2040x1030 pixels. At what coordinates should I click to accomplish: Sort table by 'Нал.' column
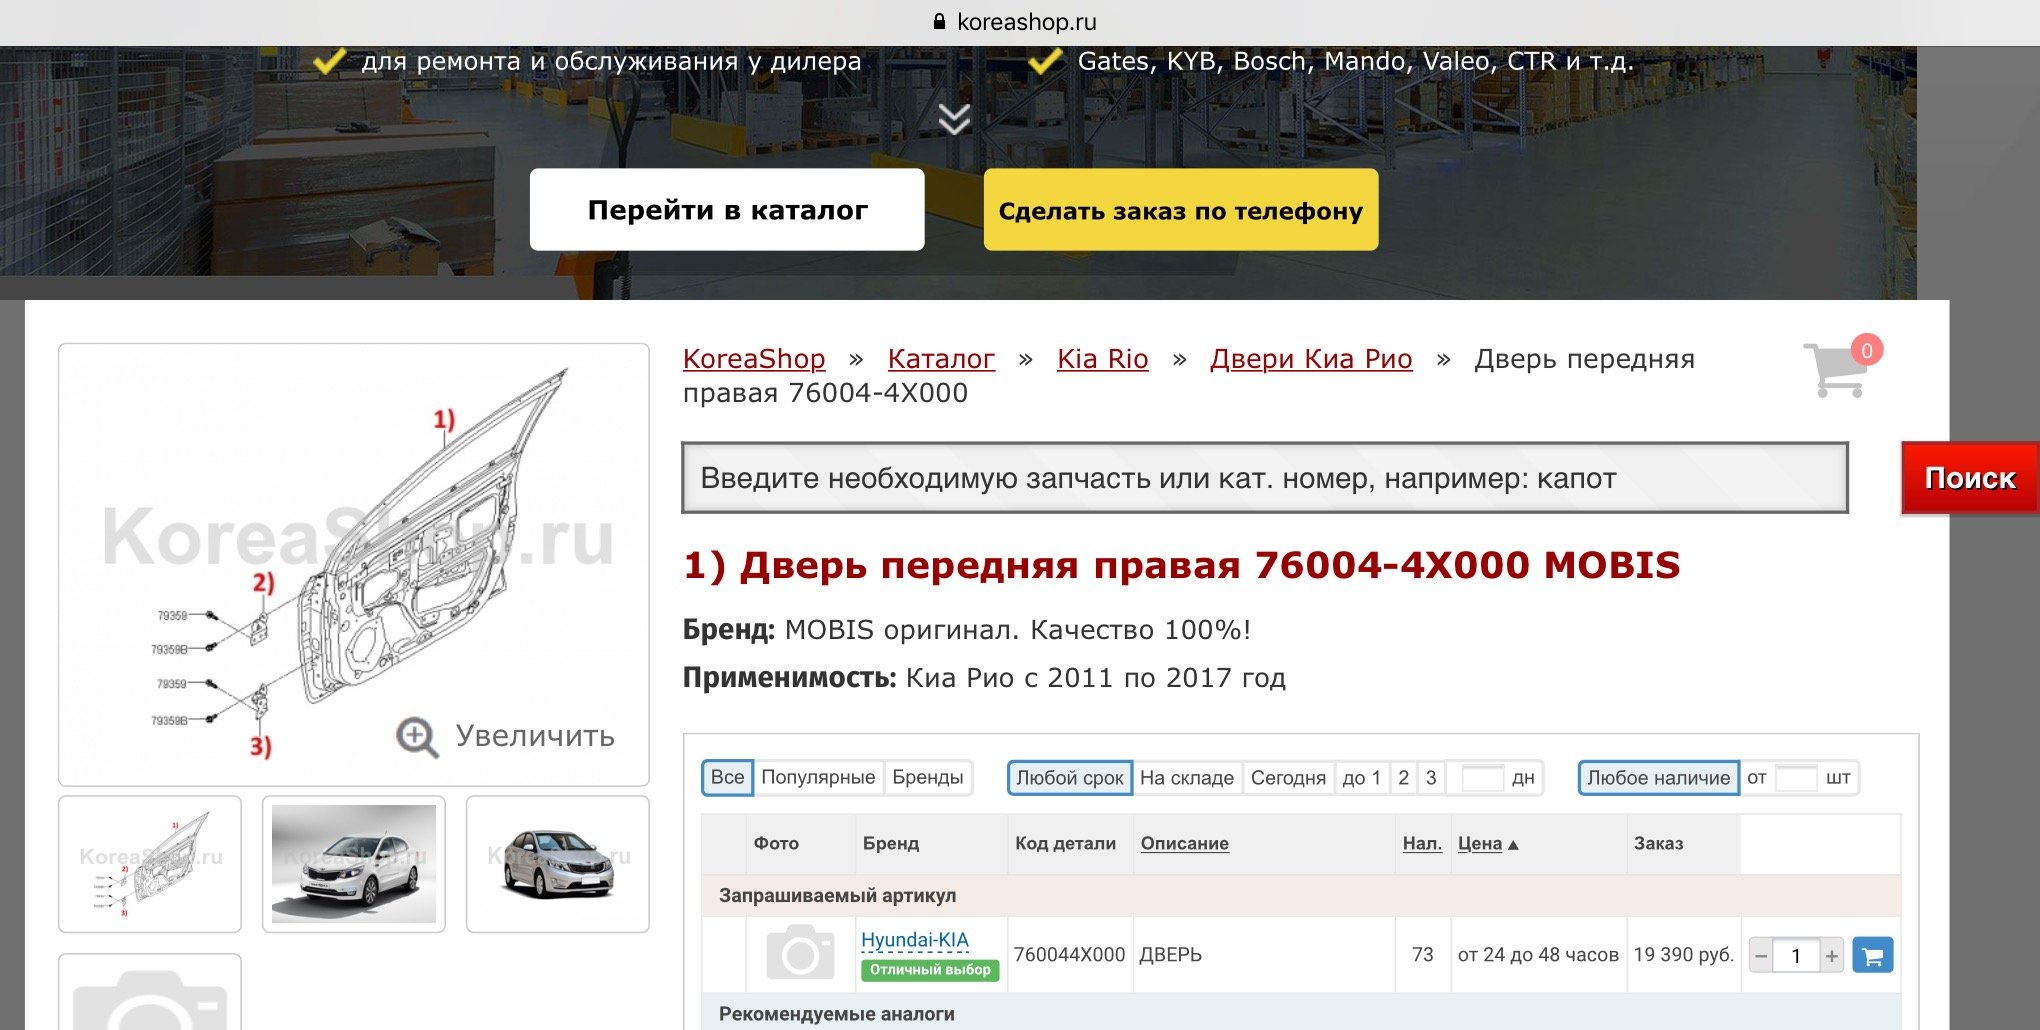tap(1422, 843)
